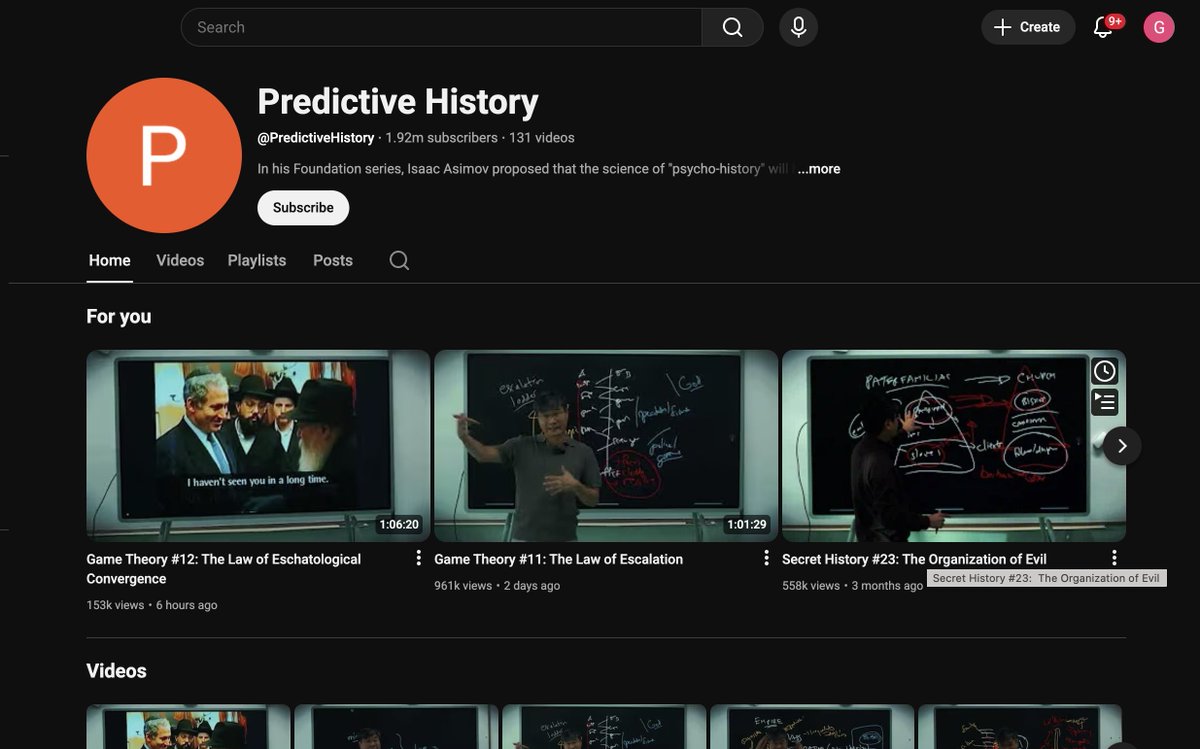The width and height of the screenshot is (1200, 749).
Task: Open account menu via G avatar
Action: point(1159,27)
